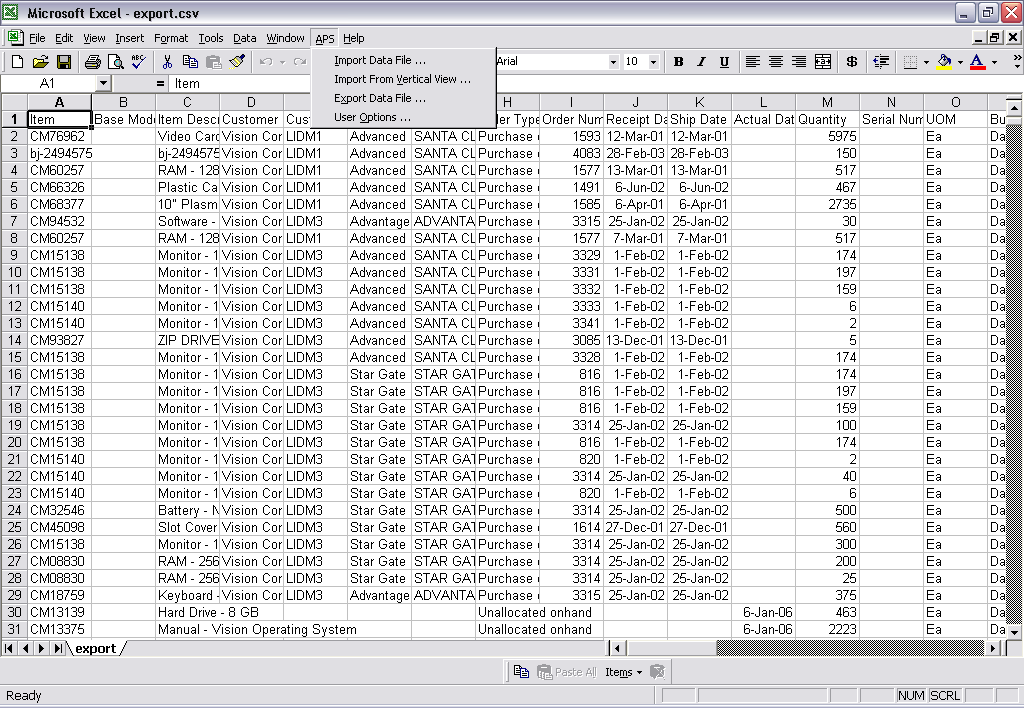
Task: Apply Currency Style dollar icon
Action: click(852, 61)
